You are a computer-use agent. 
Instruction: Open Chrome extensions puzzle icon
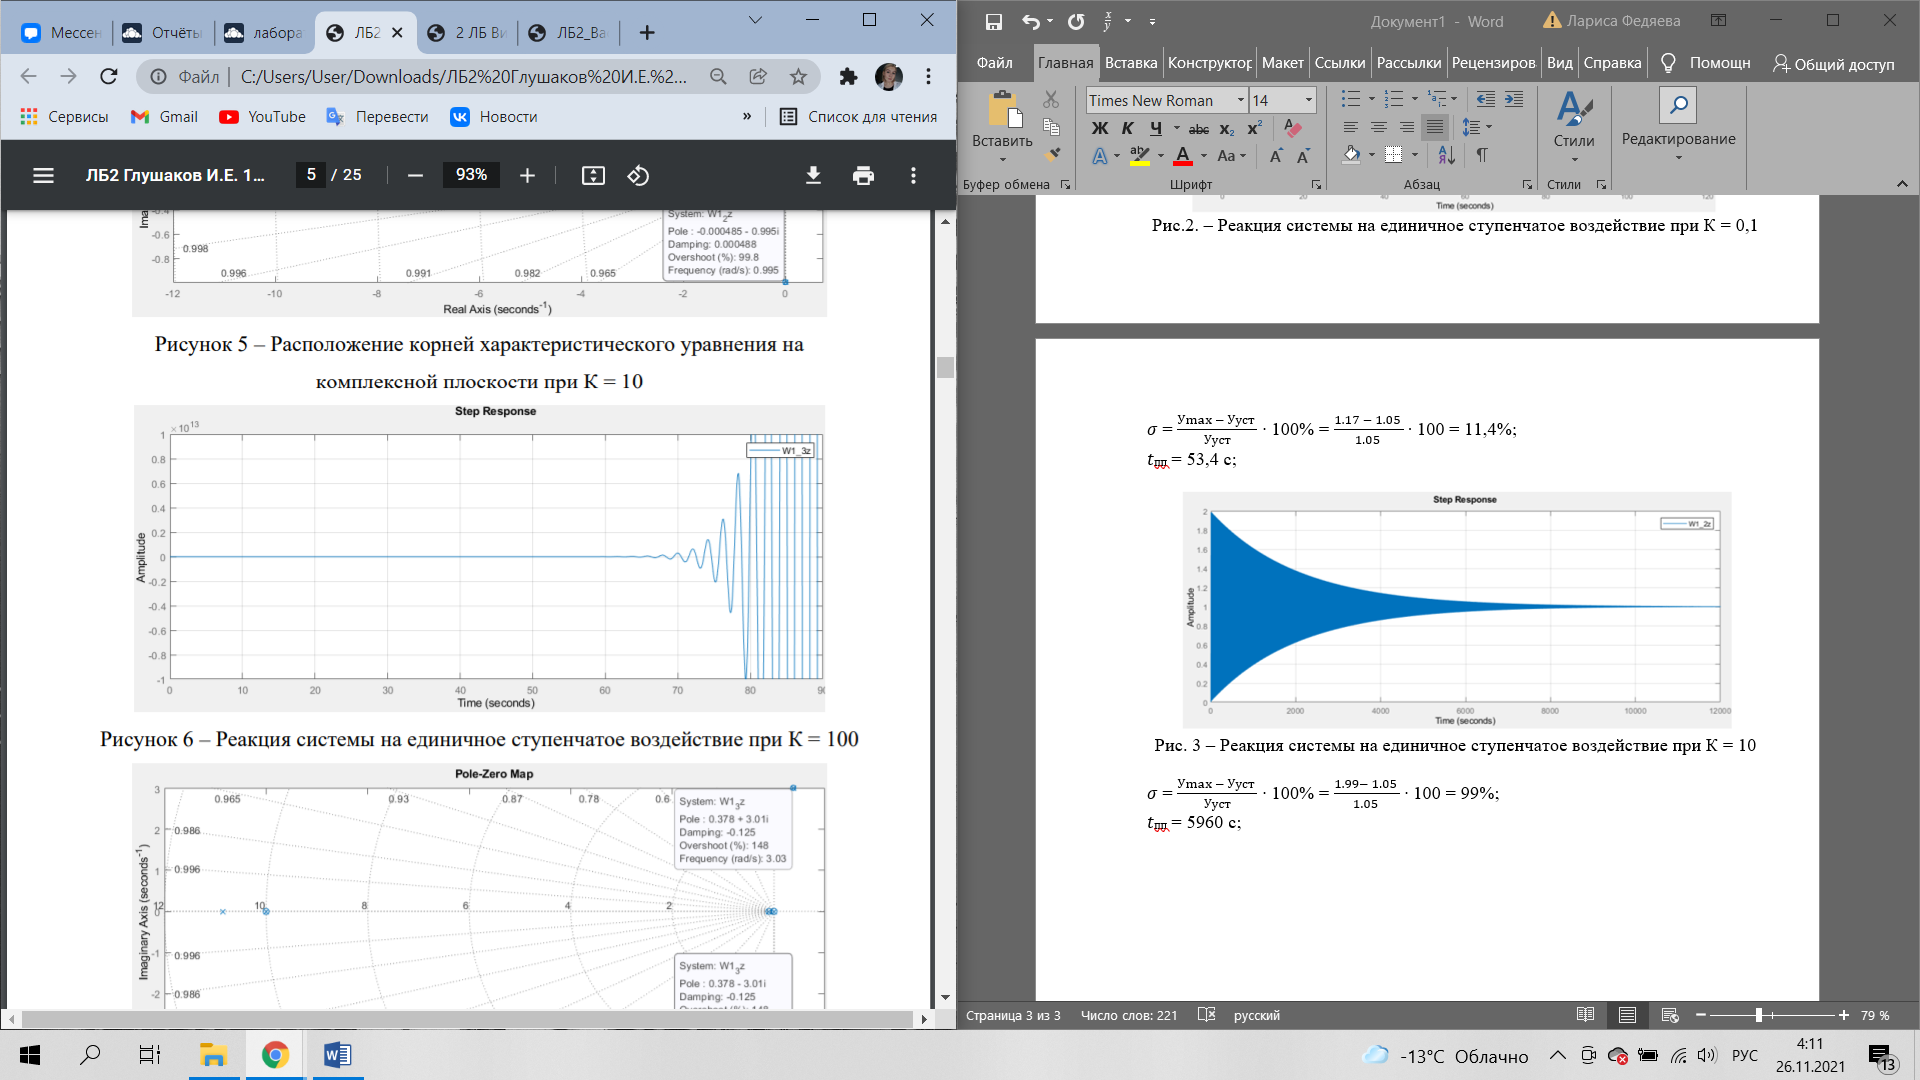coord(848,77)
